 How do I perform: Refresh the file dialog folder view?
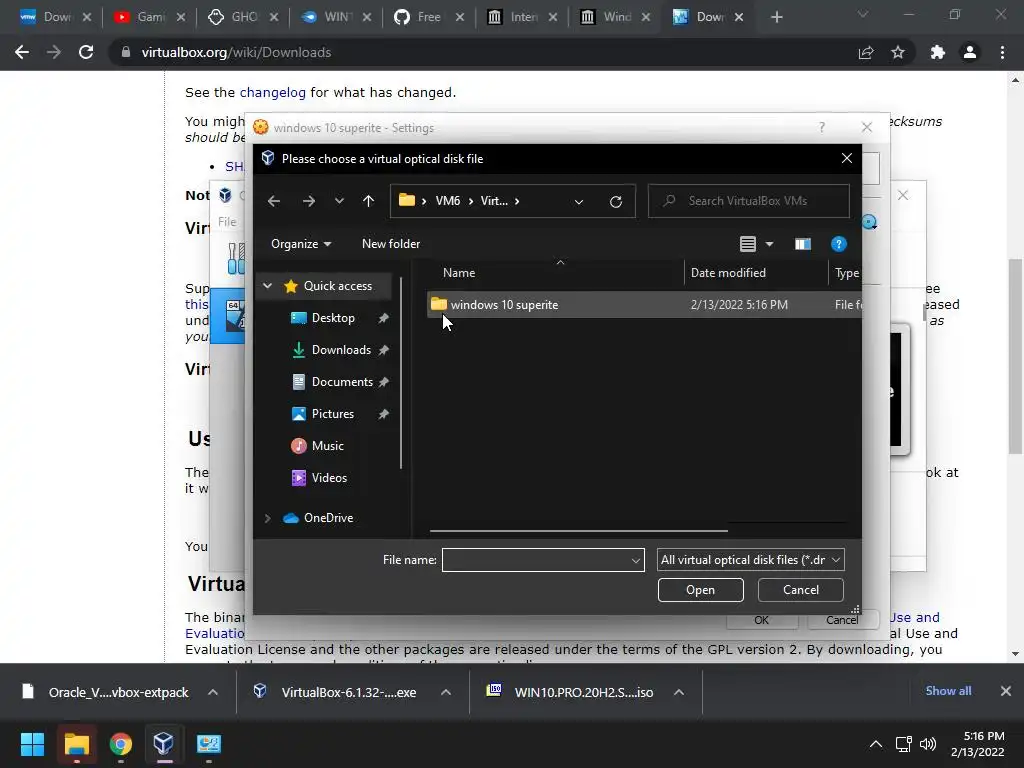616,202
